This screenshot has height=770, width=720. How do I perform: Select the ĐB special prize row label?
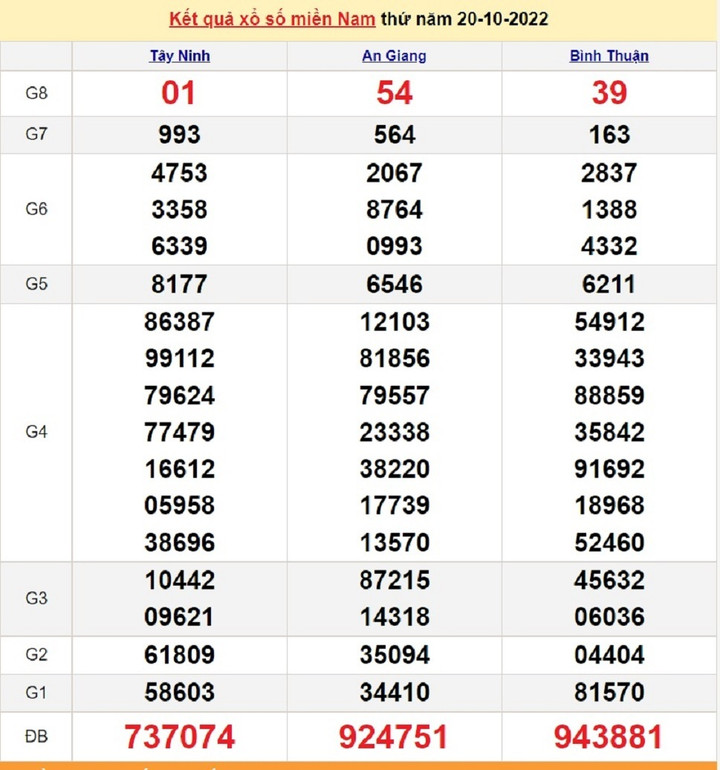(36, 737)
